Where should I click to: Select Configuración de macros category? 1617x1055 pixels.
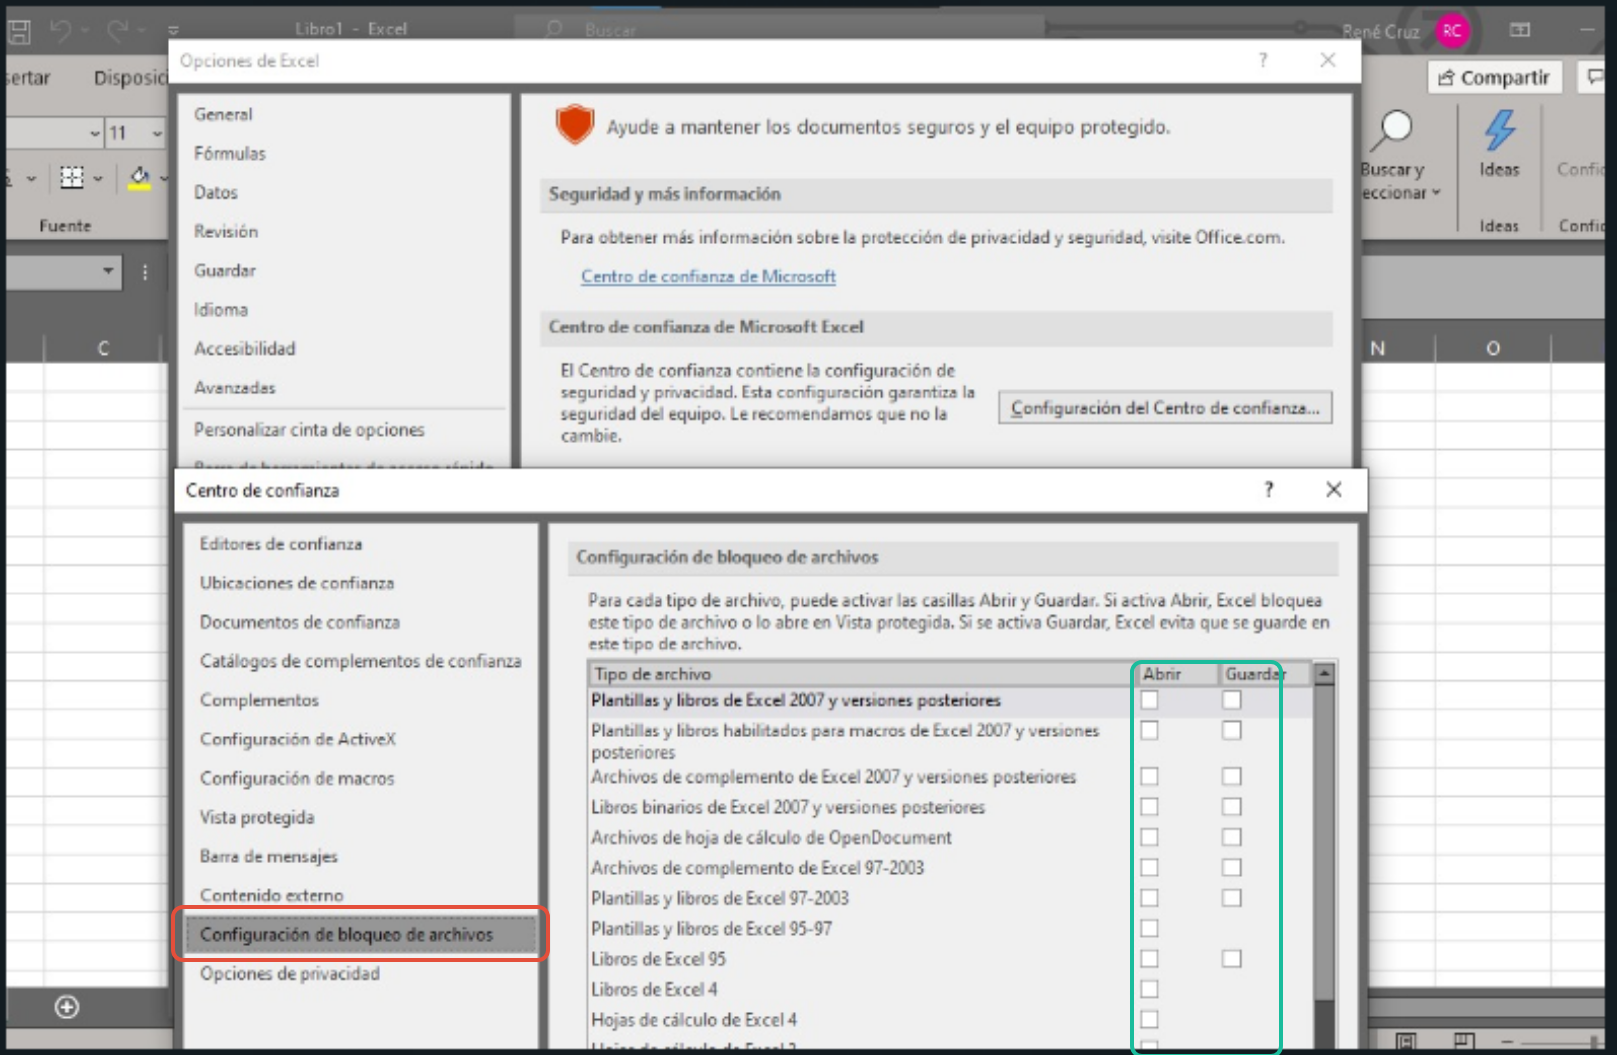point(297,777)
